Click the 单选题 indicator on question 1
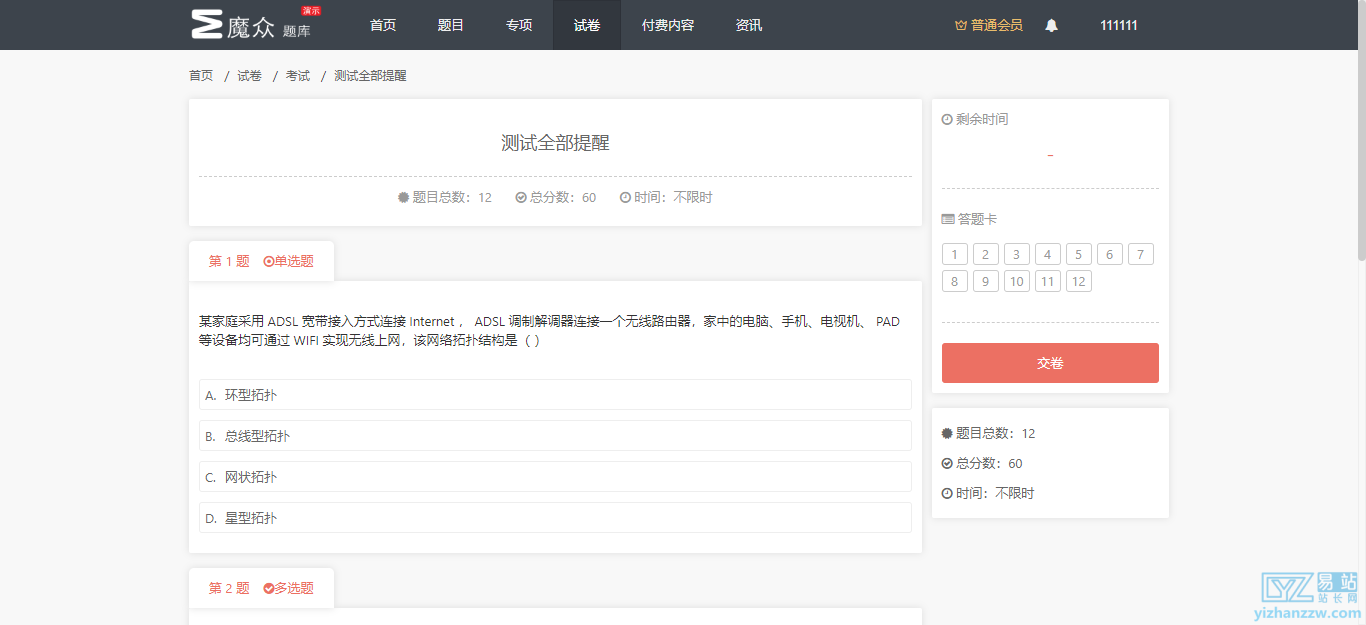 [x=290, y=260]
